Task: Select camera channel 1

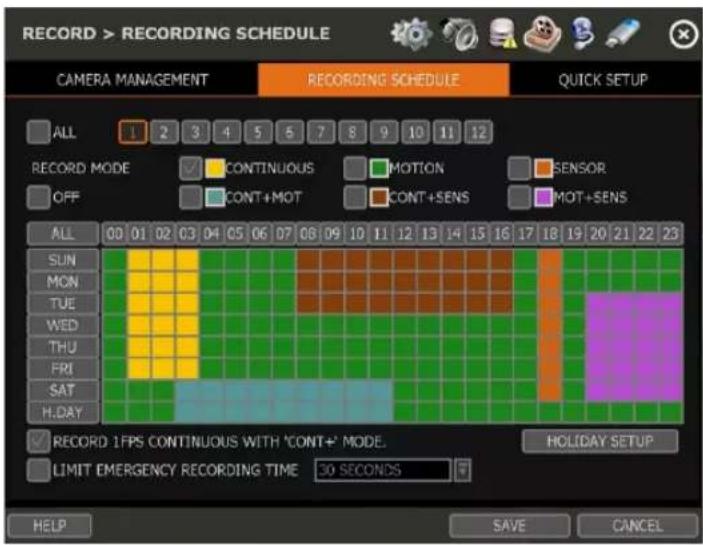Action: 133,132
